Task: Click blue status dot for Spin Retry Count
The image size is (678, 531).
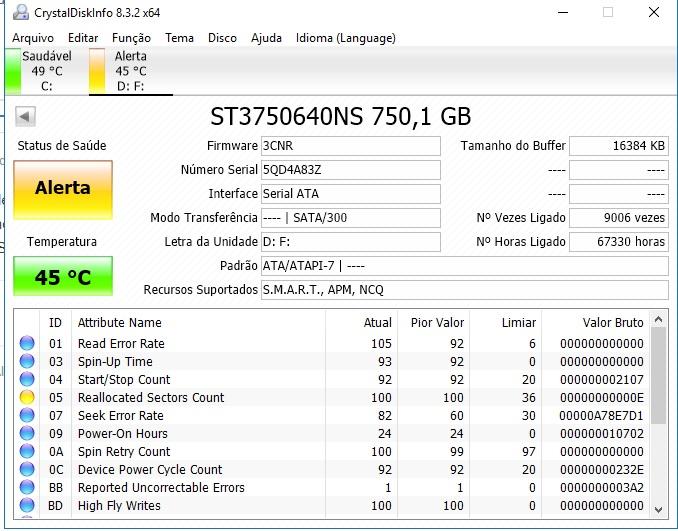Action: pyautogui.click(x=27, y=451)
